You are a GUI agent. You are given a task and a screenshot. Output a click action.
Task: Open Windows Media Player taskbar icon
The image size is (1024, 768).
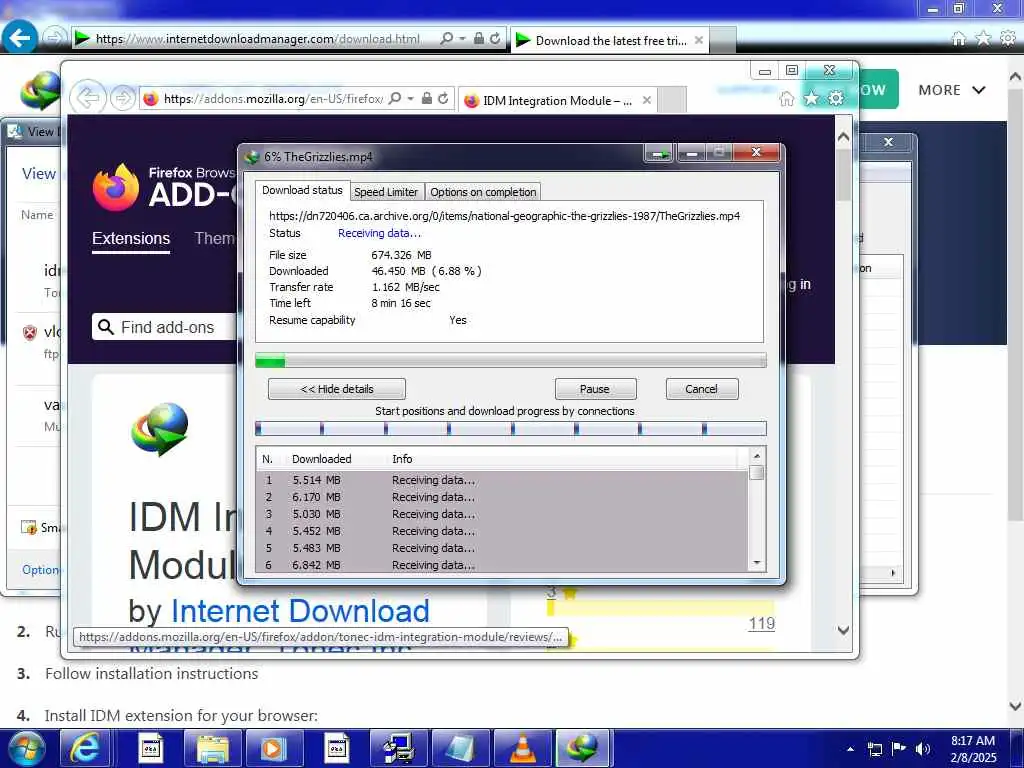274,748
